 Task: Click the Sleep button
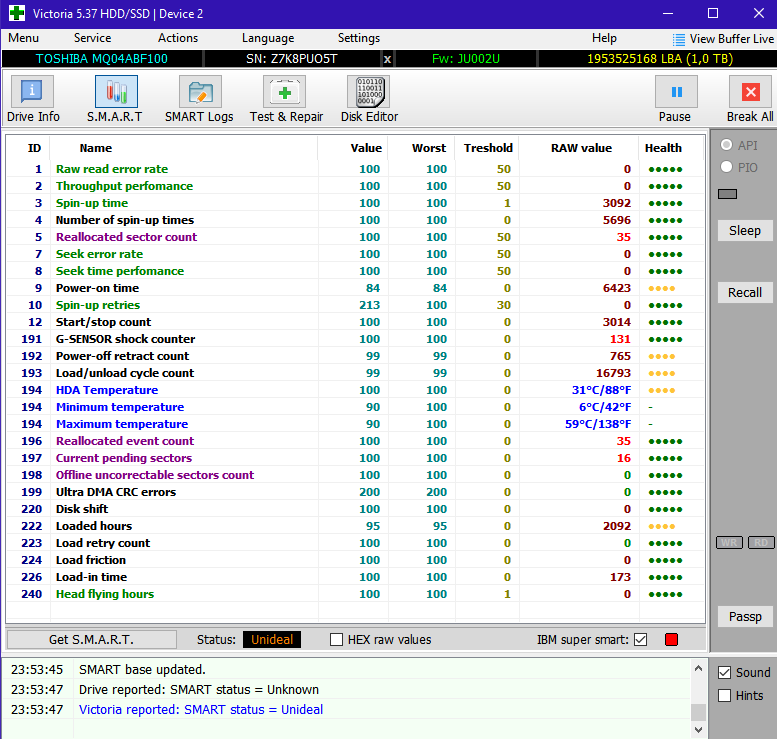click(x=744, y=230)
